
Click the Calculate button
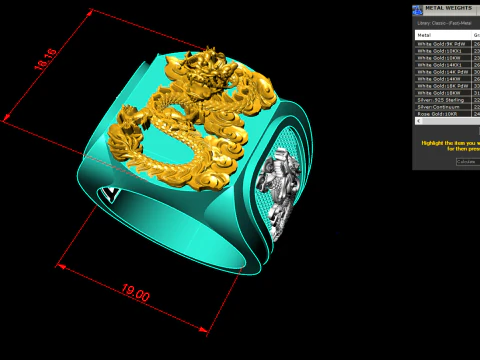pyautogui.click(x=468, y=162)
